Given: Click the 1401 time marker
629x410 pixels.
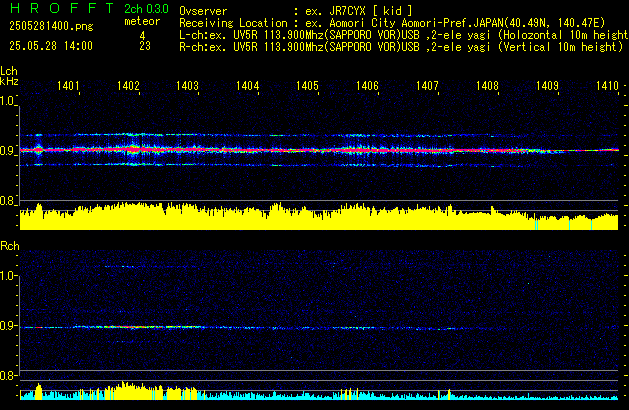Looking at the screenshot, I should click(68, 86).
